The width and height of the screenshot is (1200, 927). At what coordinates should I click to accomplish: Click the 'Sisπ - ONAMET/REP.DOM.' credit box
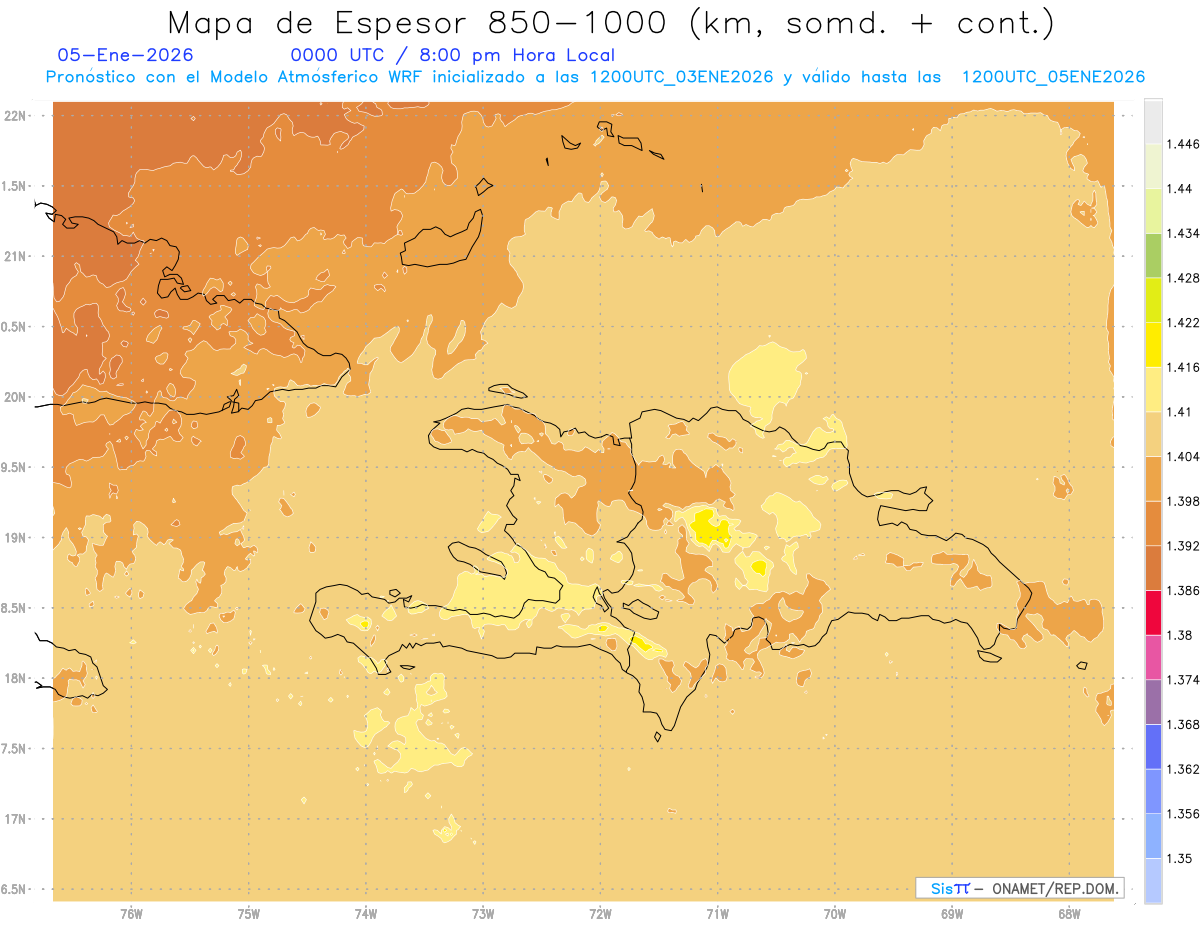click(x=1019, y=888)
